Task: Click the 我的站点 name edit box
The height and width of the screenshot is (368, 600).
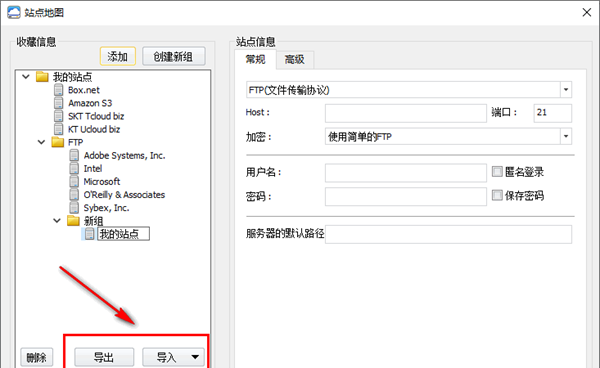Action: (123, 234)
